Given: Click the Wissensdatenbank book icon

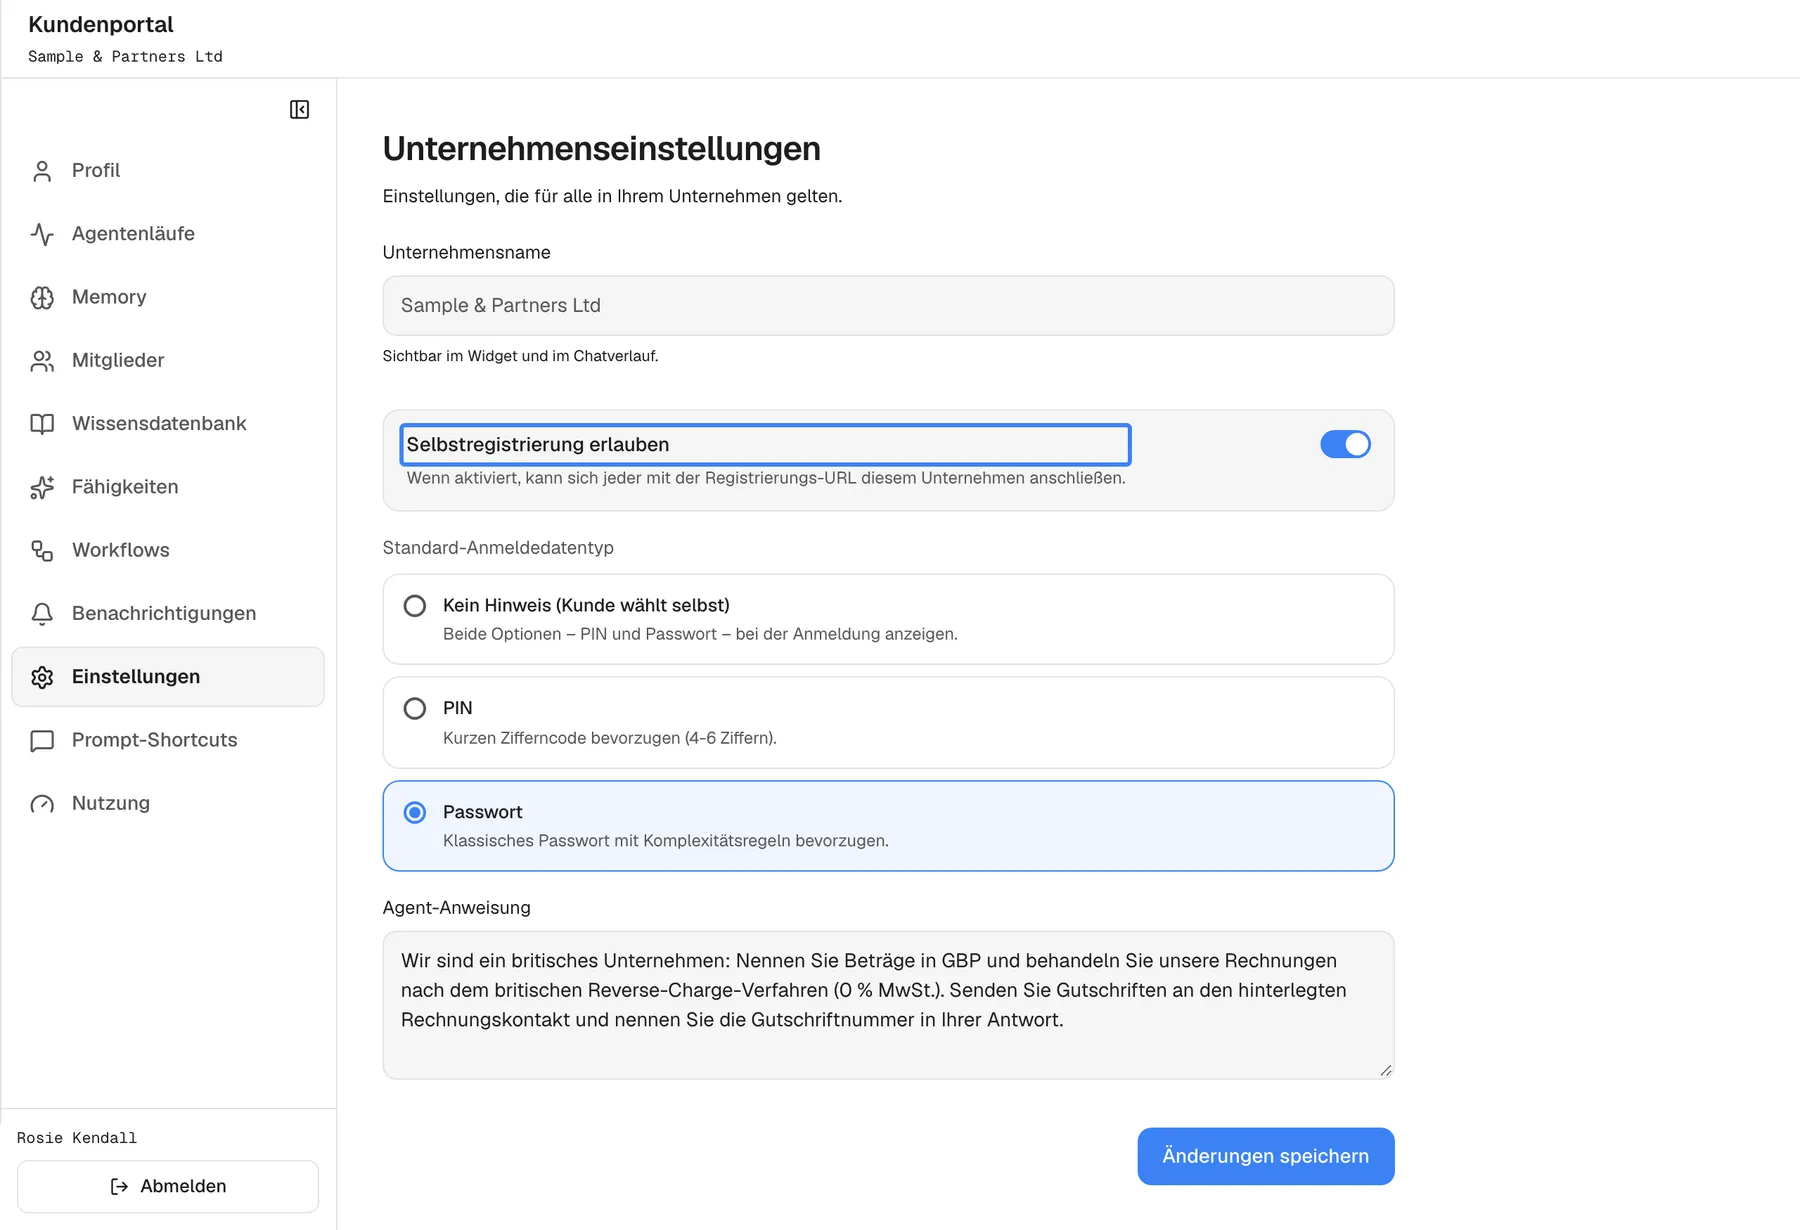Looking at the screenshot, I should pyautogui.click(x=42, y=424).
